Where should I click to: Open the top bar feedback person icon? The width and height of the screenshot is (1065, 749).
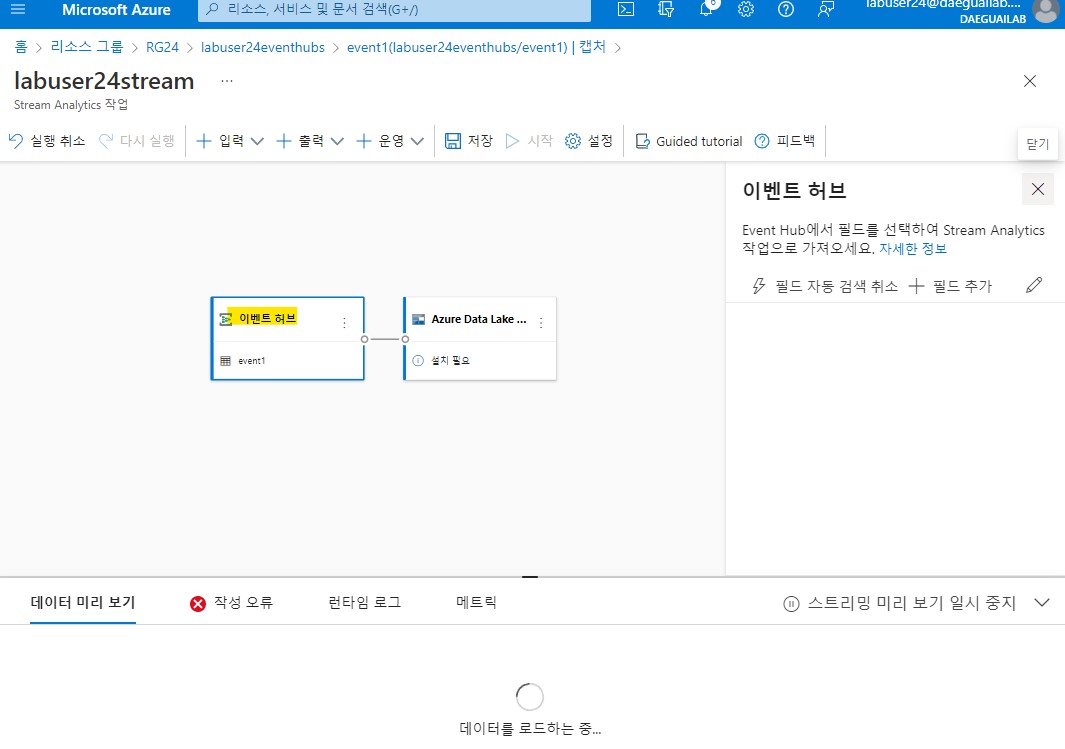click(x=826, y=10)
